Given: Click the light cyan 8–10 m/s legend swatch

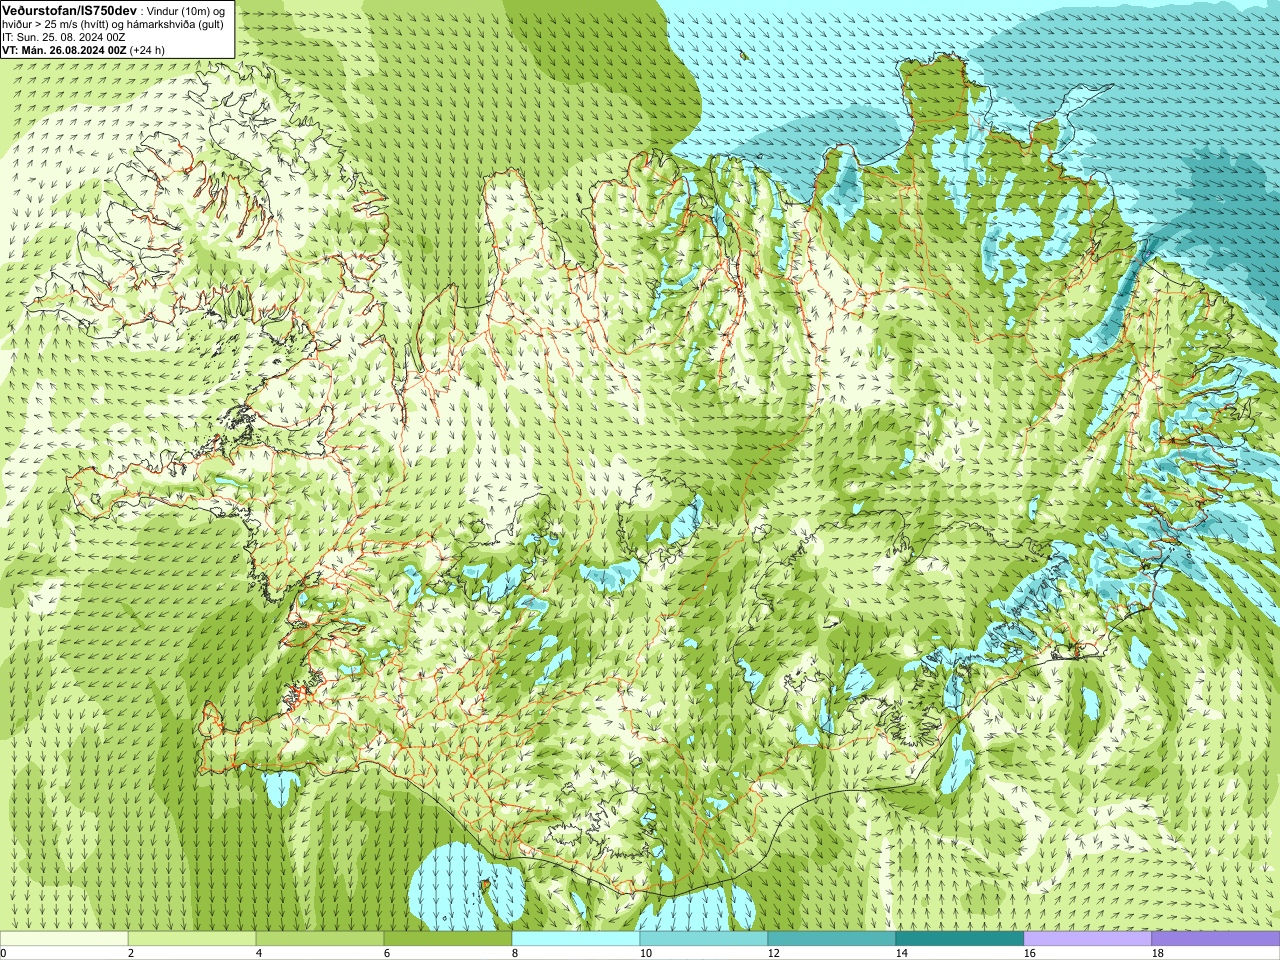Looking at the screenshot, I should (576, 940).
